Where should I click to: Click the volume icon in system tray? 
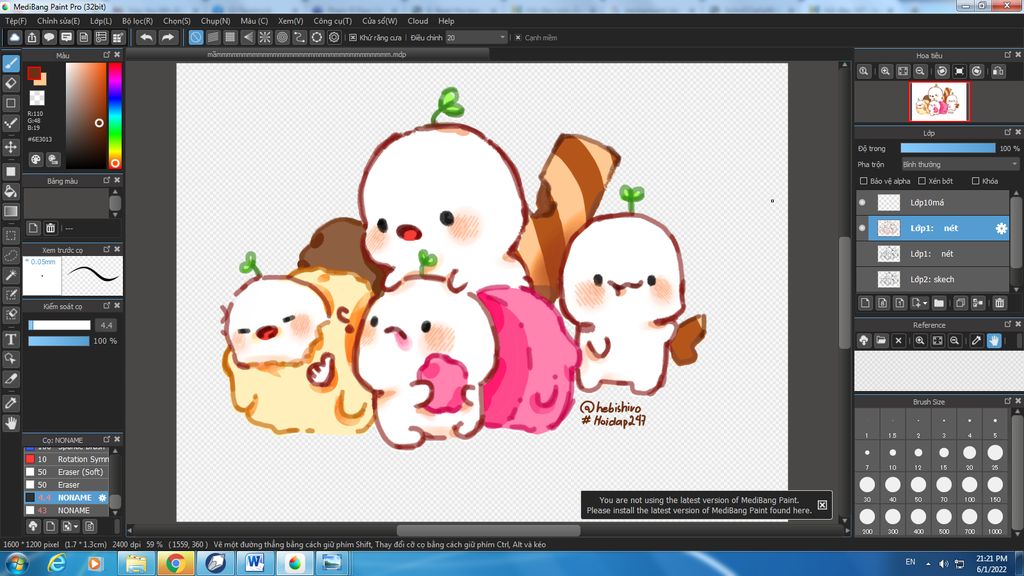pyautogui.click(x=943, y=563)
